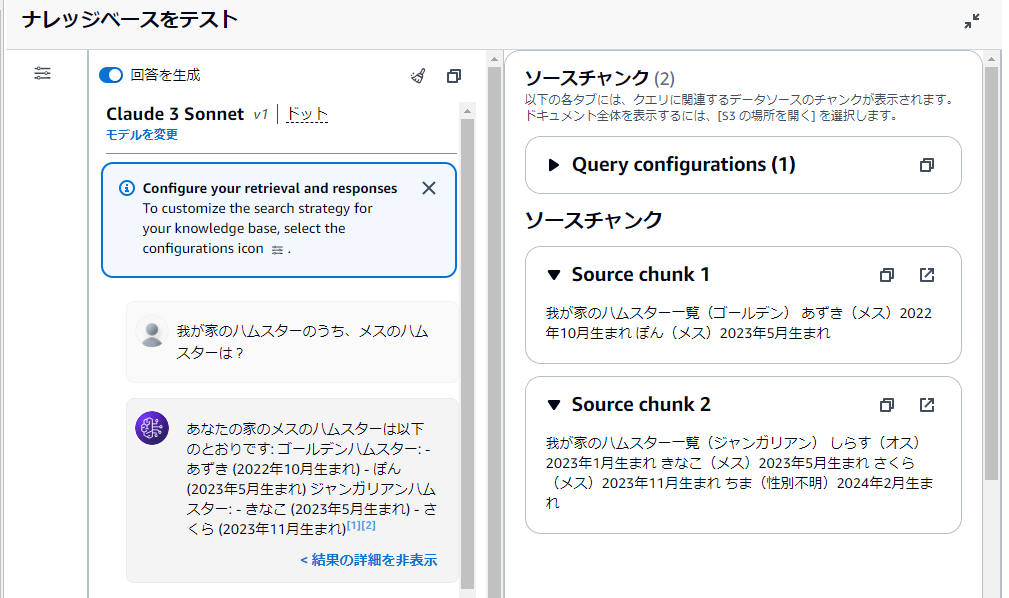Click the ドット dotted label

[307, 114]
